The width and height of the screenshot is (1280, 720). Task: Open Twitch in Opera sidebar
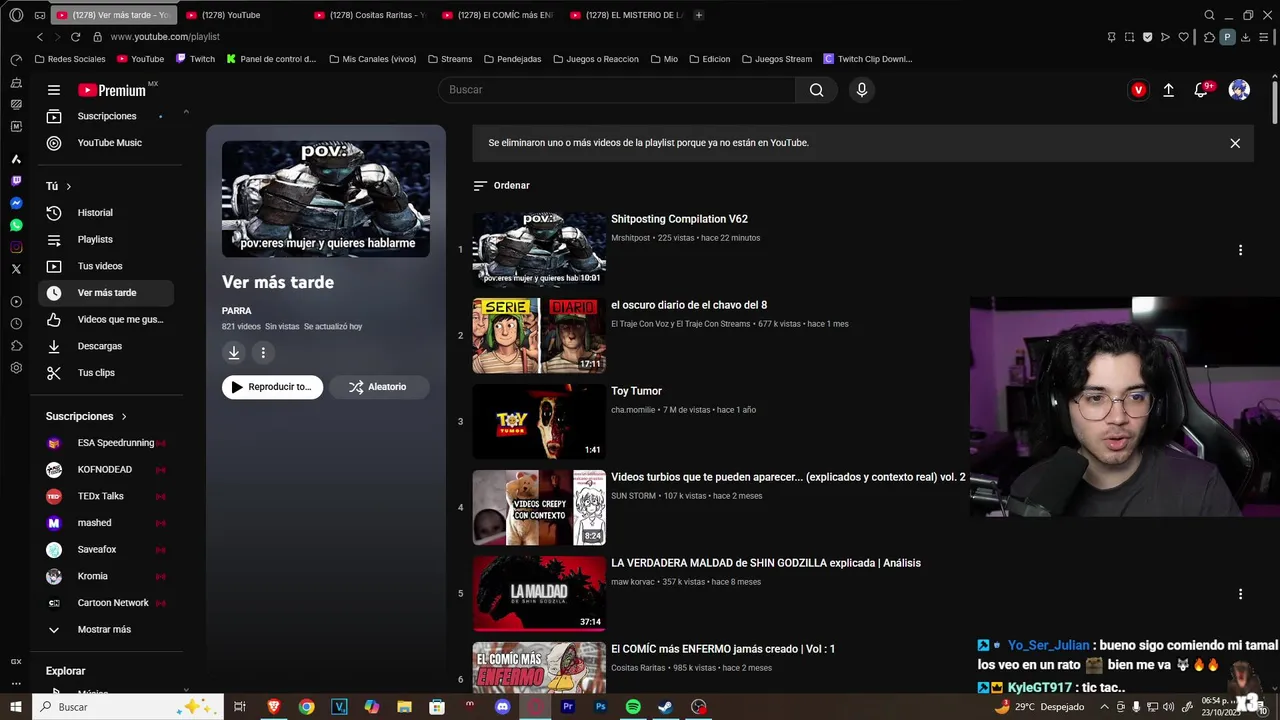click(x=16, y=181)
